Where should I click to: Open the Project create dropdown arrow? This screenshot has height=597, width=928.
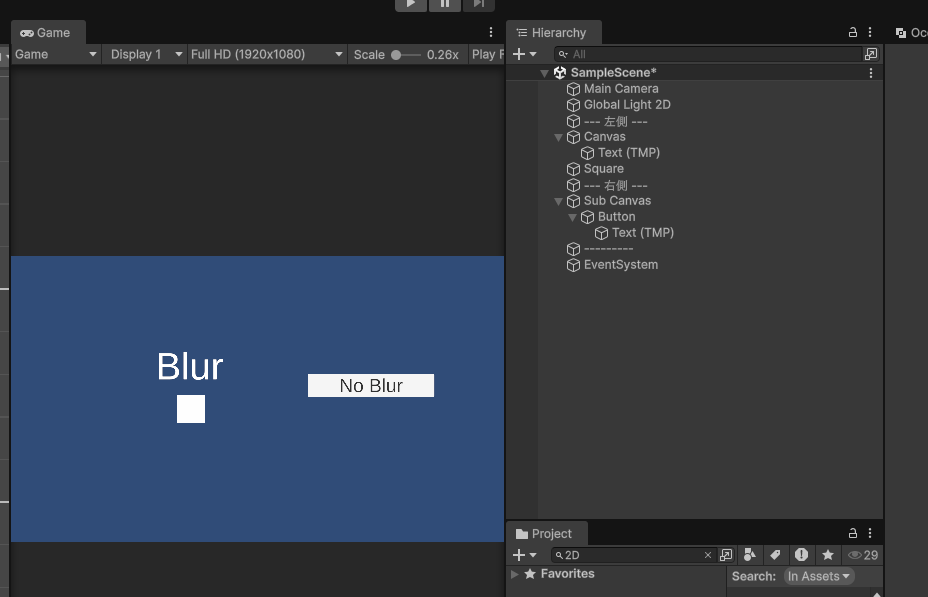coord(533,556)
